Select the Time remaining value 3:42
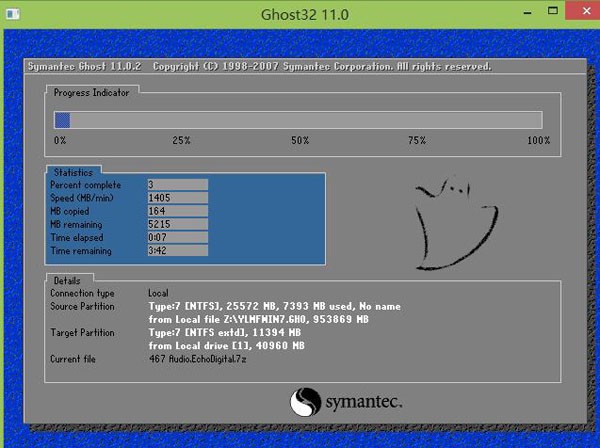 pyautogui.click(x=178, y=251)
